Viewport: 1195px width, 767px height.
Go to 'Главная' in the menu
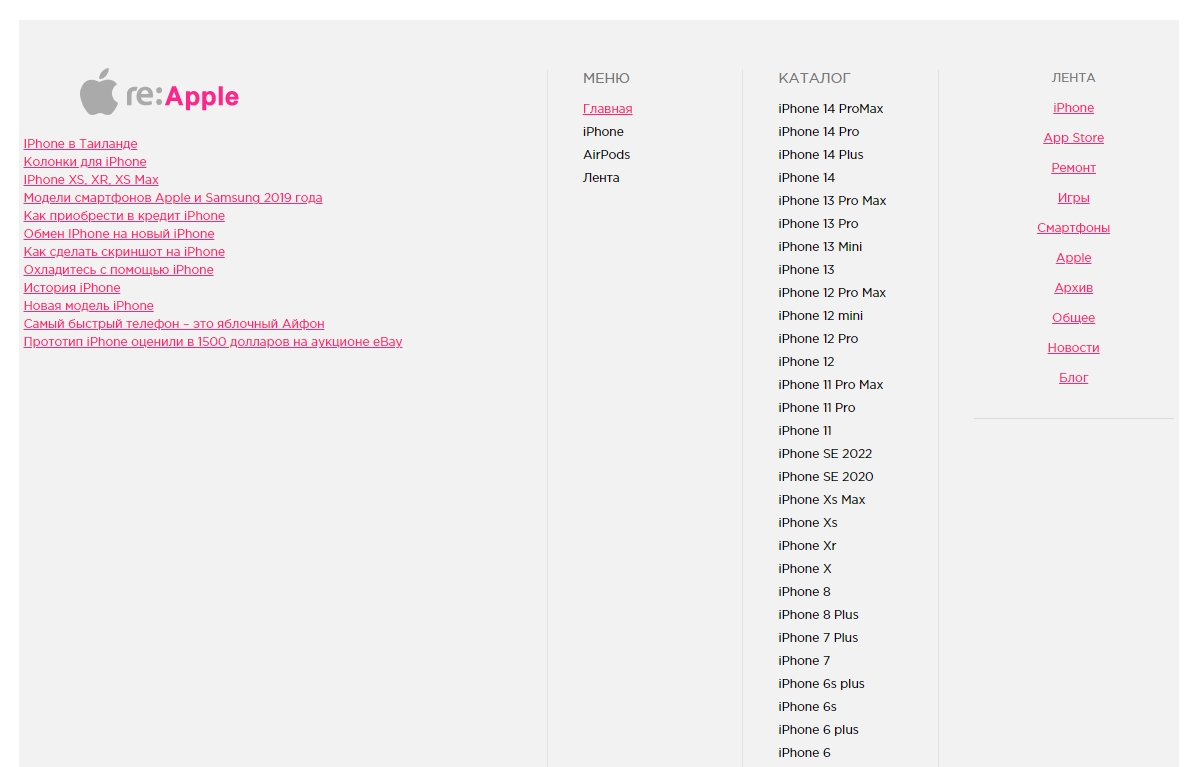(607, 109)
